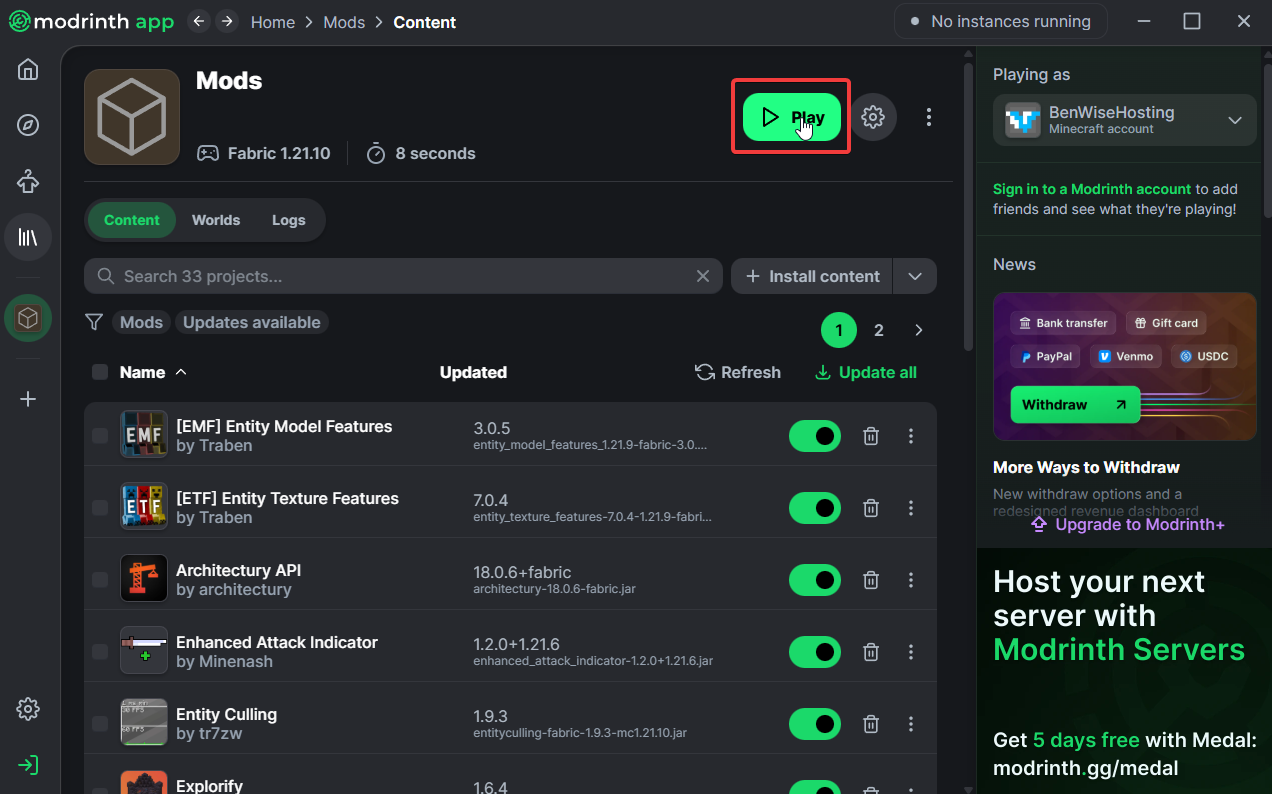Viewport: 1272px width, 794px height.
Task: Open more options for Architectury API
Action: (911, 580)
